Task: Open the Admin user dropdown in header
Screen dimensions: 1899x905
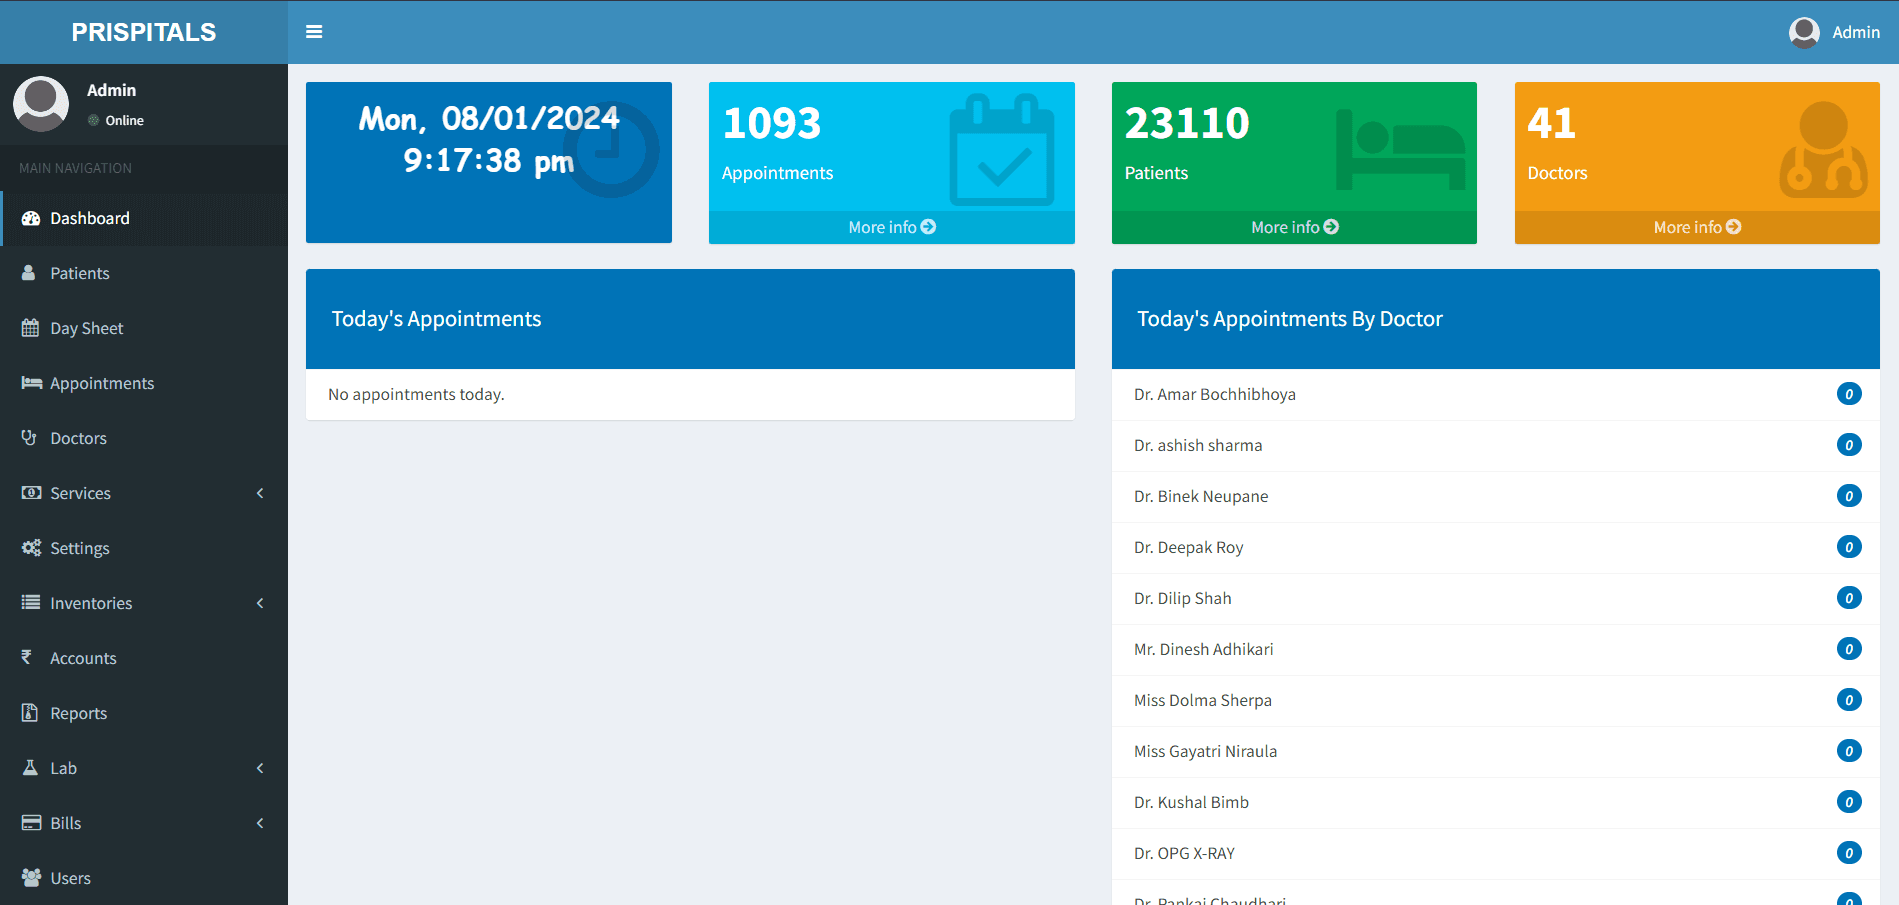Action: tap(1835, 32)
